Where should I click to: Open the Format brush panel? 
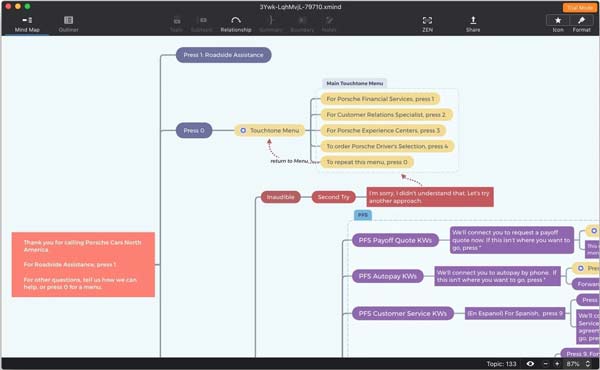click(x=582, y=20)
